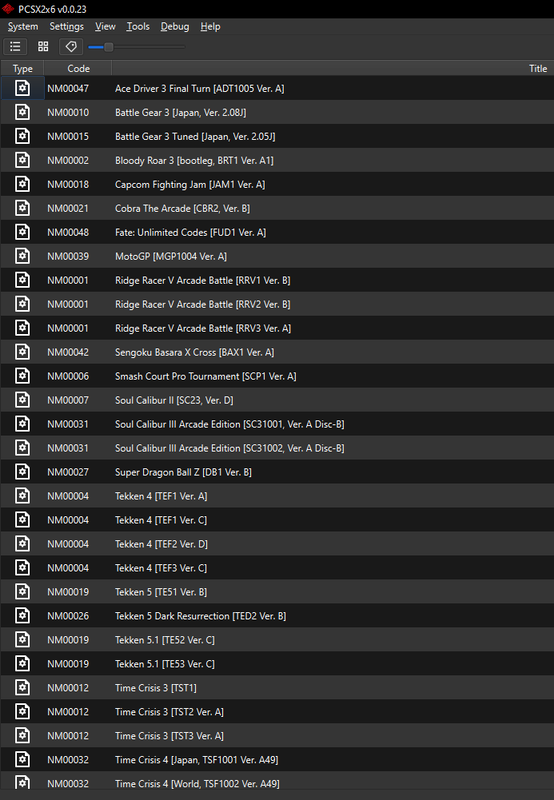Click type icon for Soul Calibur III SC31001
The width and height of the screenshot is (554, 800).
click(22, 424)
